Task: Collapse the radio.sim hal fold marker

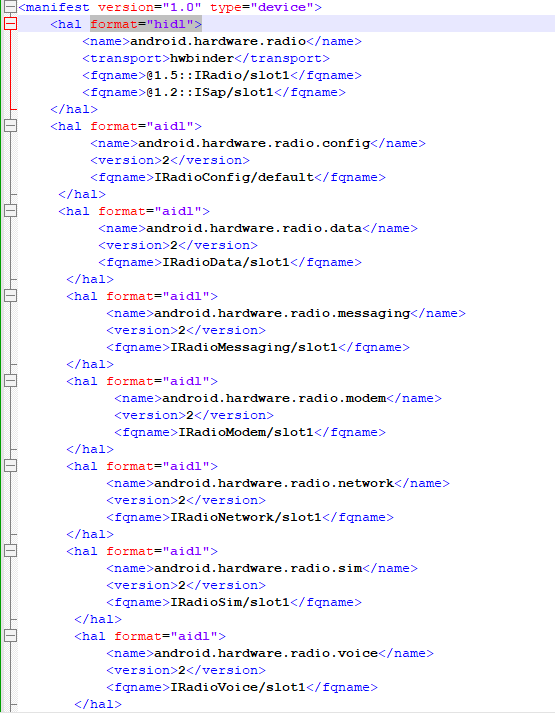Action: 10,551
